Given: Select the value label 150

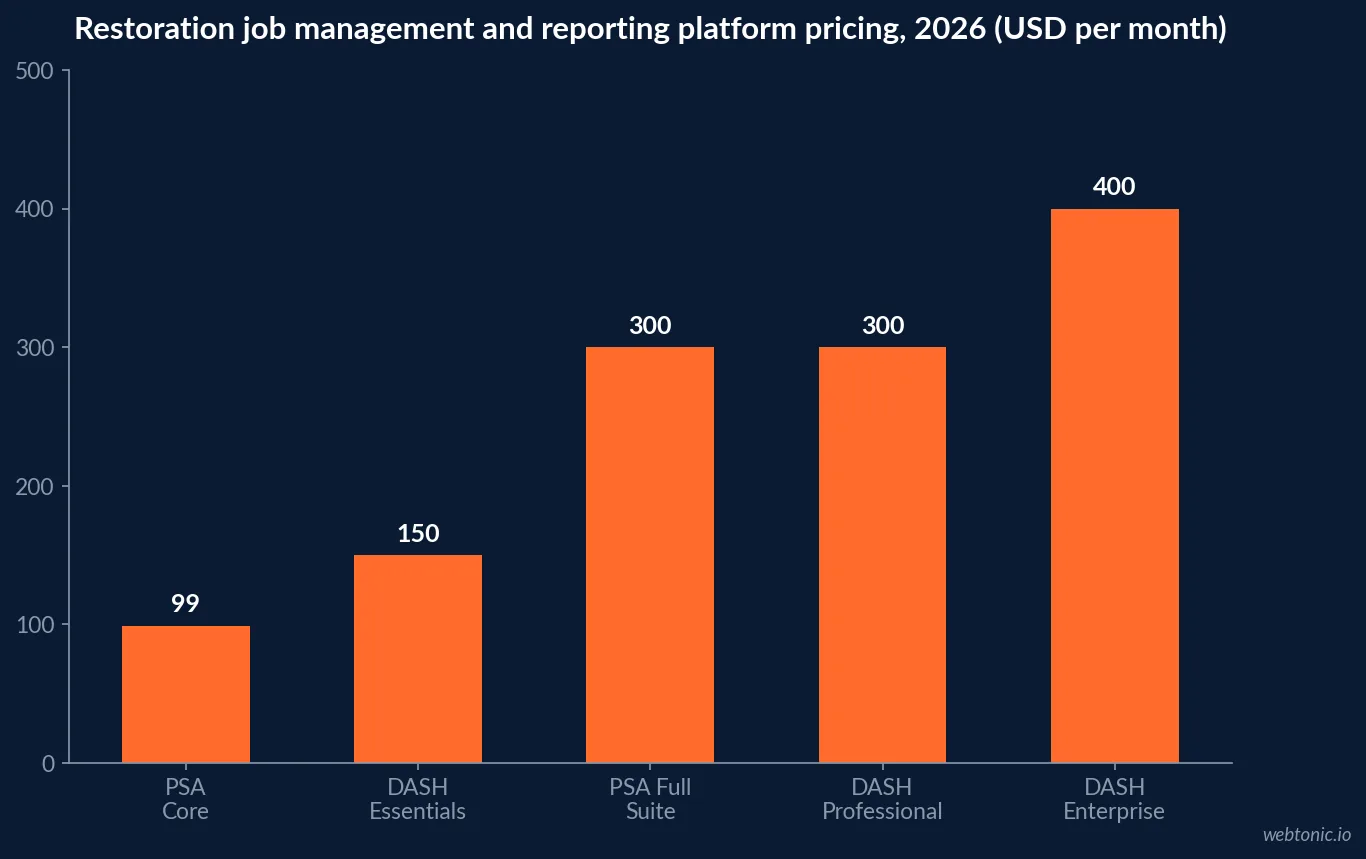Looking at the screenshot, I should point(418,533).
